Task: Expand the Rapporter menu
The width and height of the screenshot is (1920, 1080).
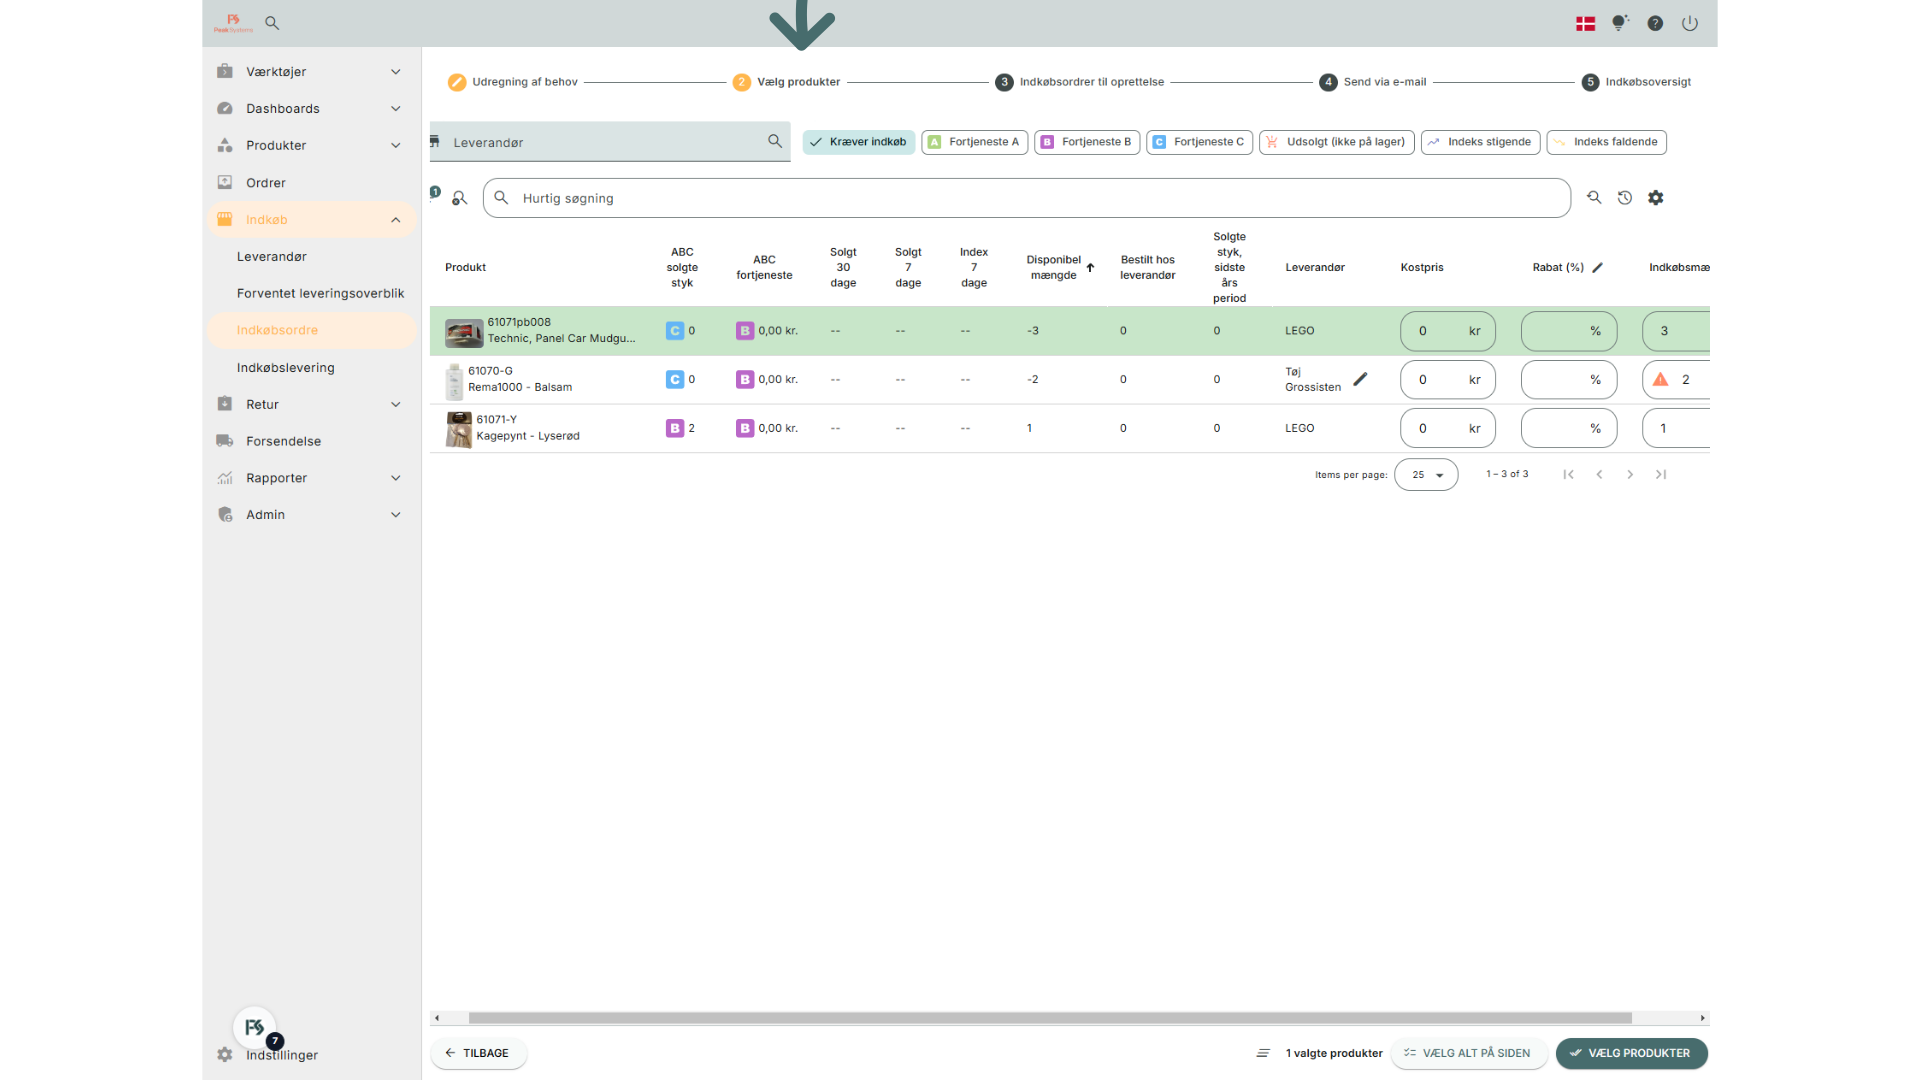Action: pos(311,478)
